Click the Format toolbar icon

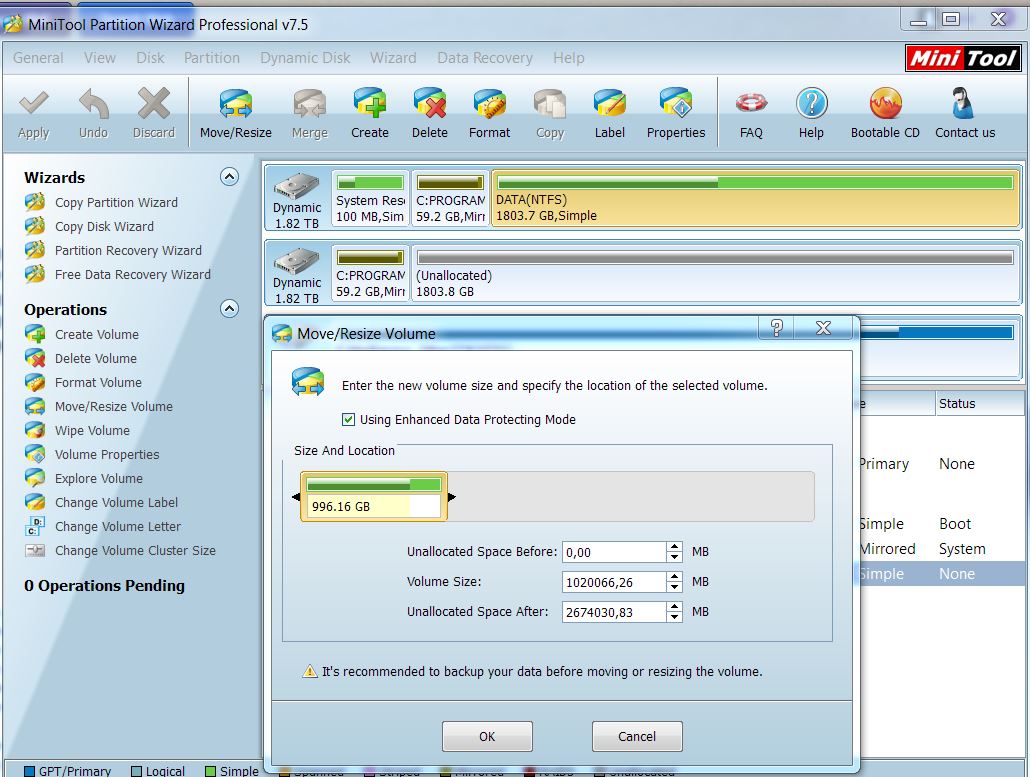coord(489,103)
